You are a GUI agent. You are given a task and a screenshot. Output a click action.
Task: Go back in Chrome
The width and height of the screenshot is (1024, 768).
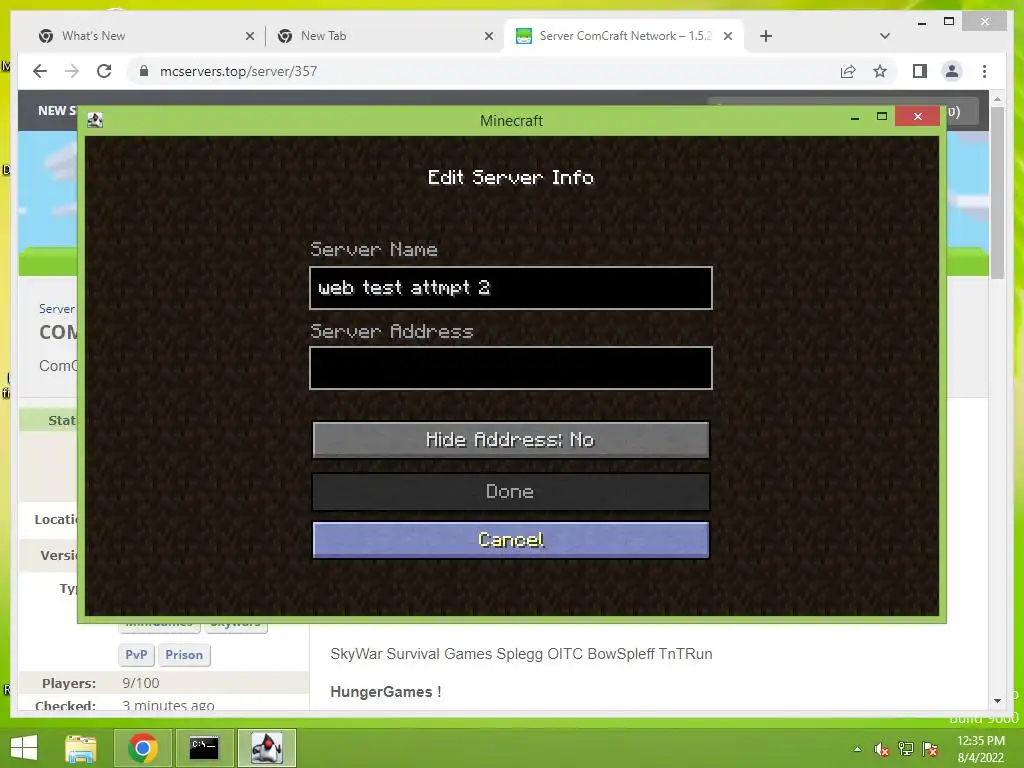pyautogui.click(x=40, y=71)
